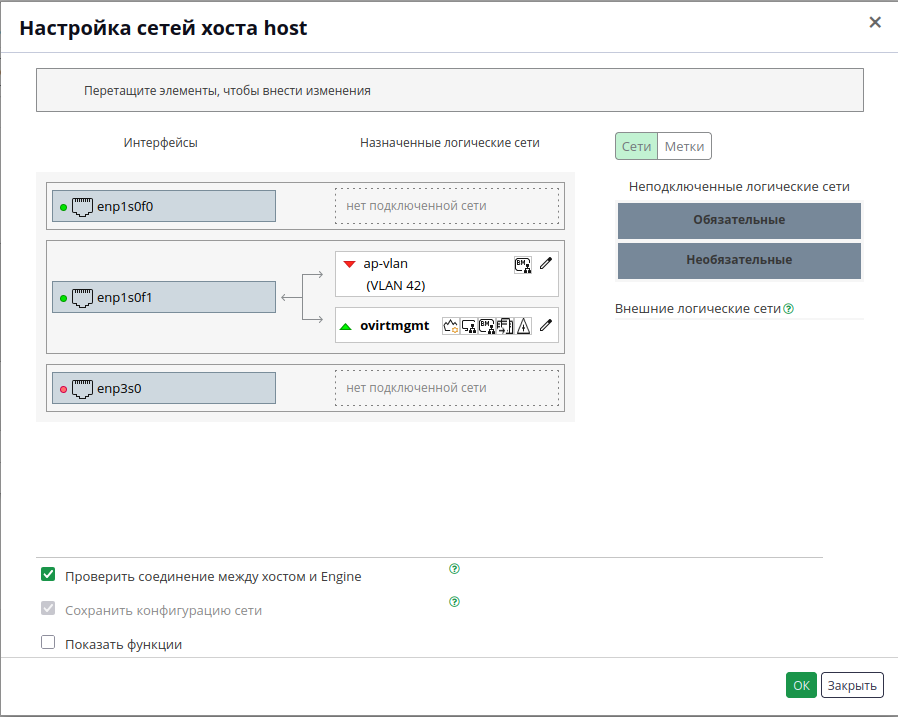Enable the 'Показать функции' checkbox
The height and width of the screenshot is (717, 898).
[48, 642]
